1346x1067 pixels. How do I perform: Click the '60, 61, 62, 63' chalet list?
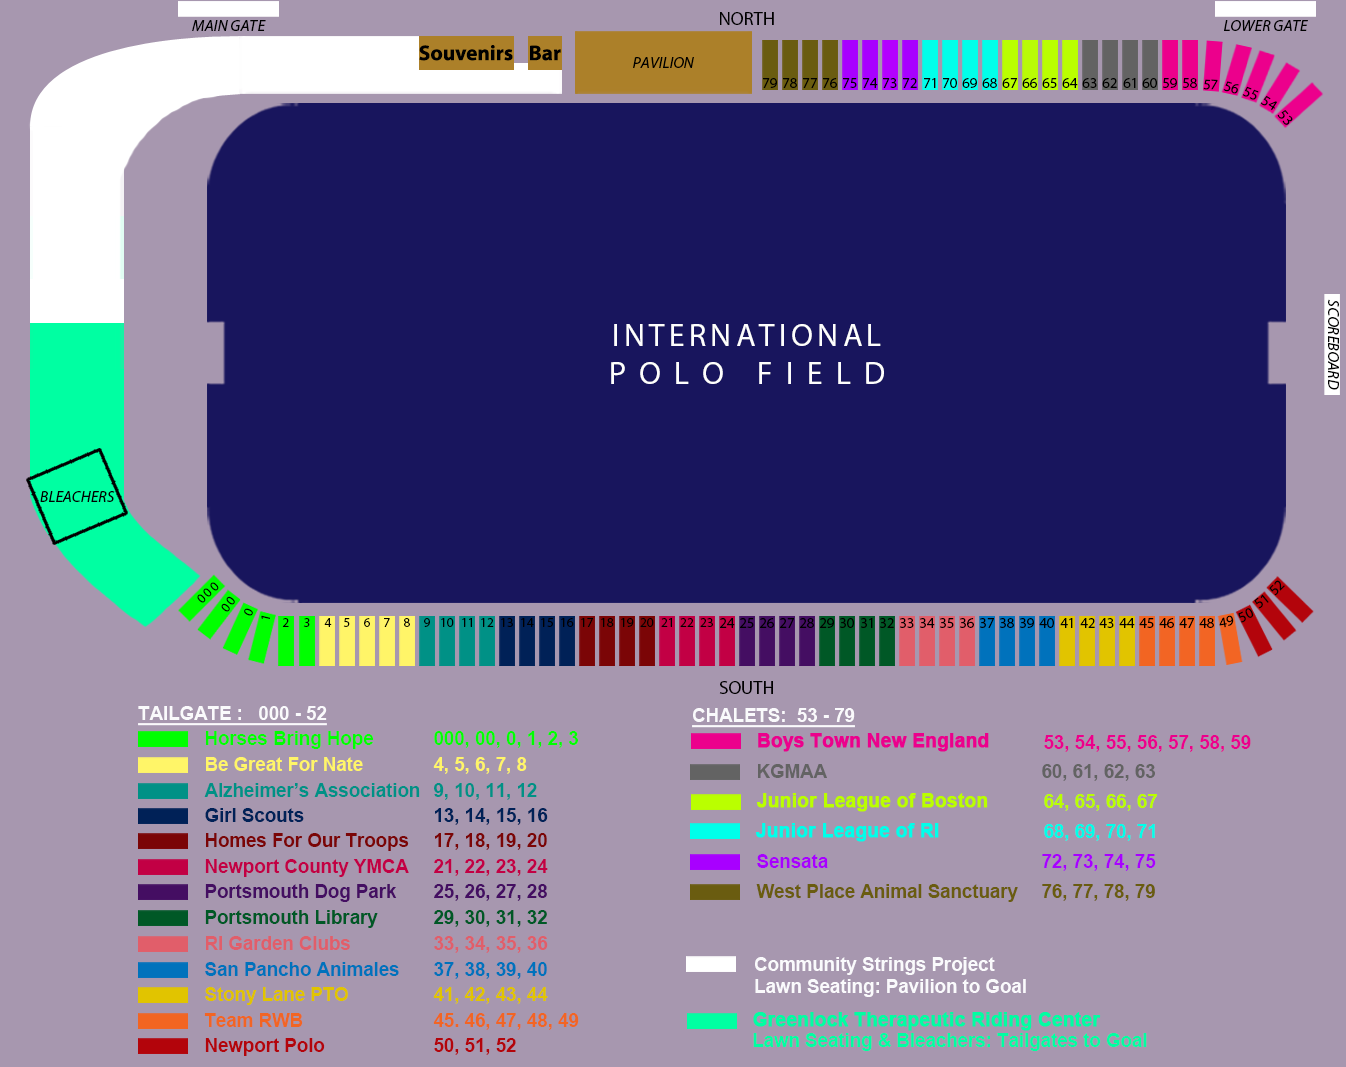point(1098,772)
